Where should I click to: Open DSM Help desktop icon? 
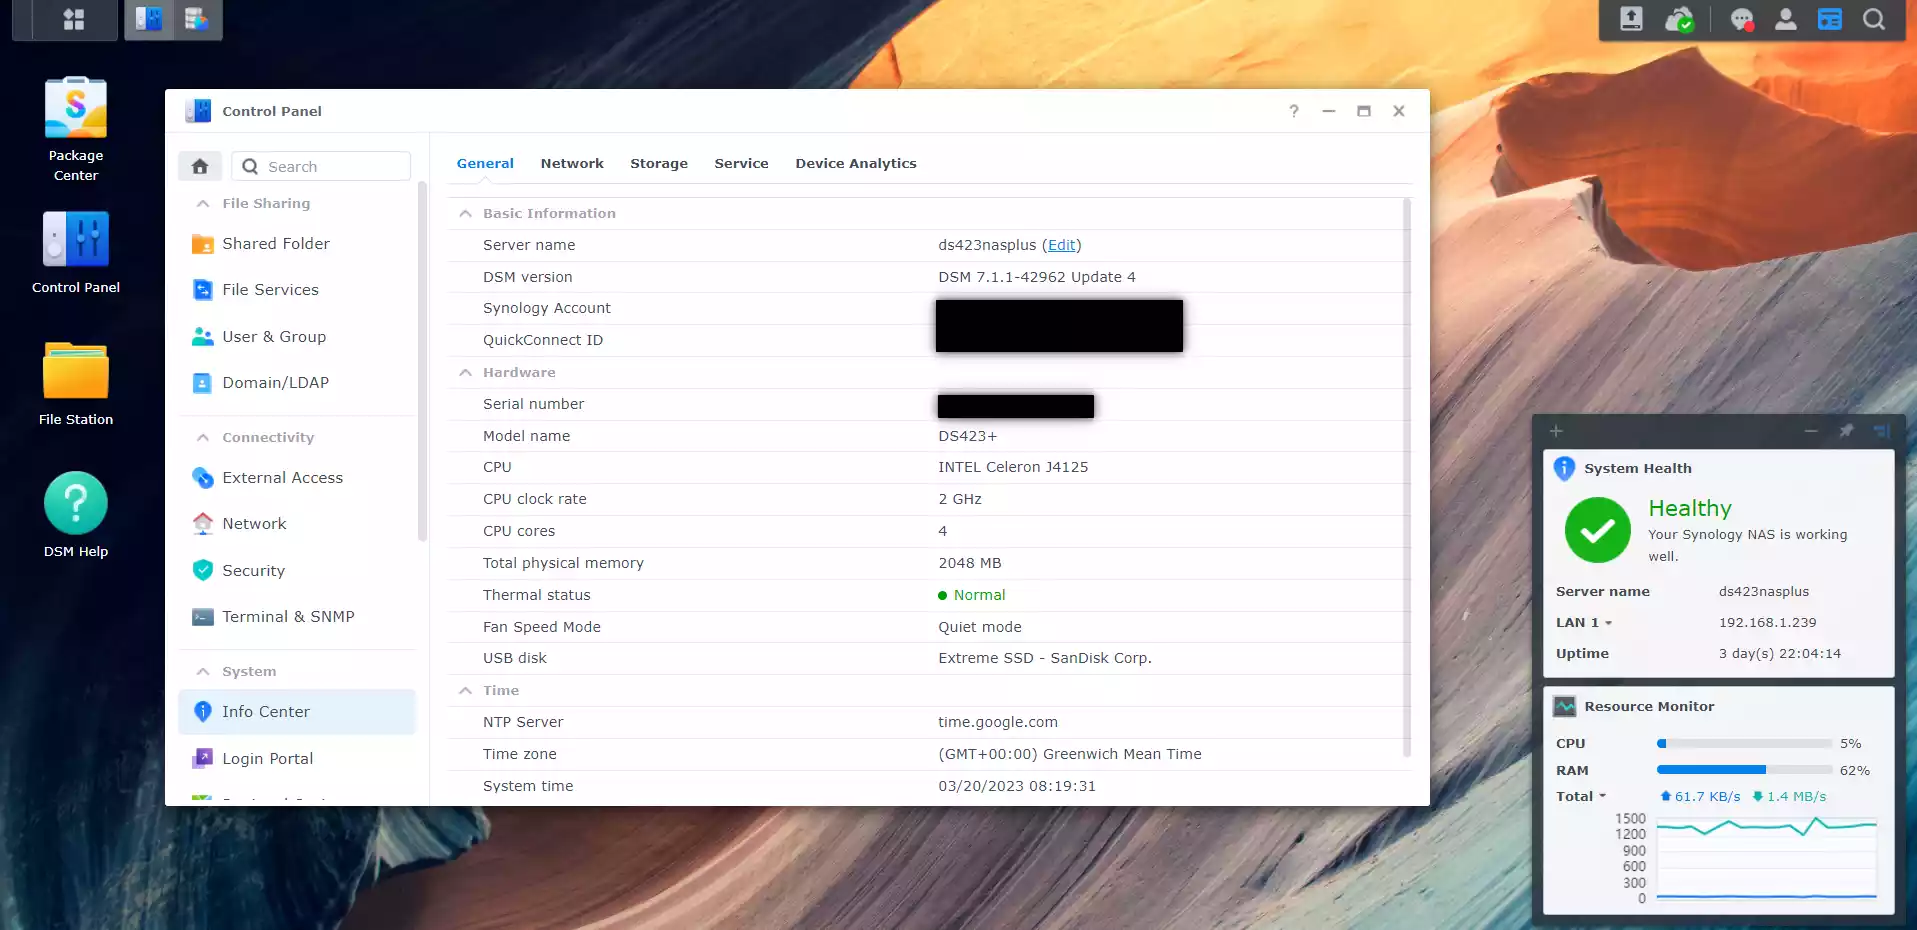(76, 515)
